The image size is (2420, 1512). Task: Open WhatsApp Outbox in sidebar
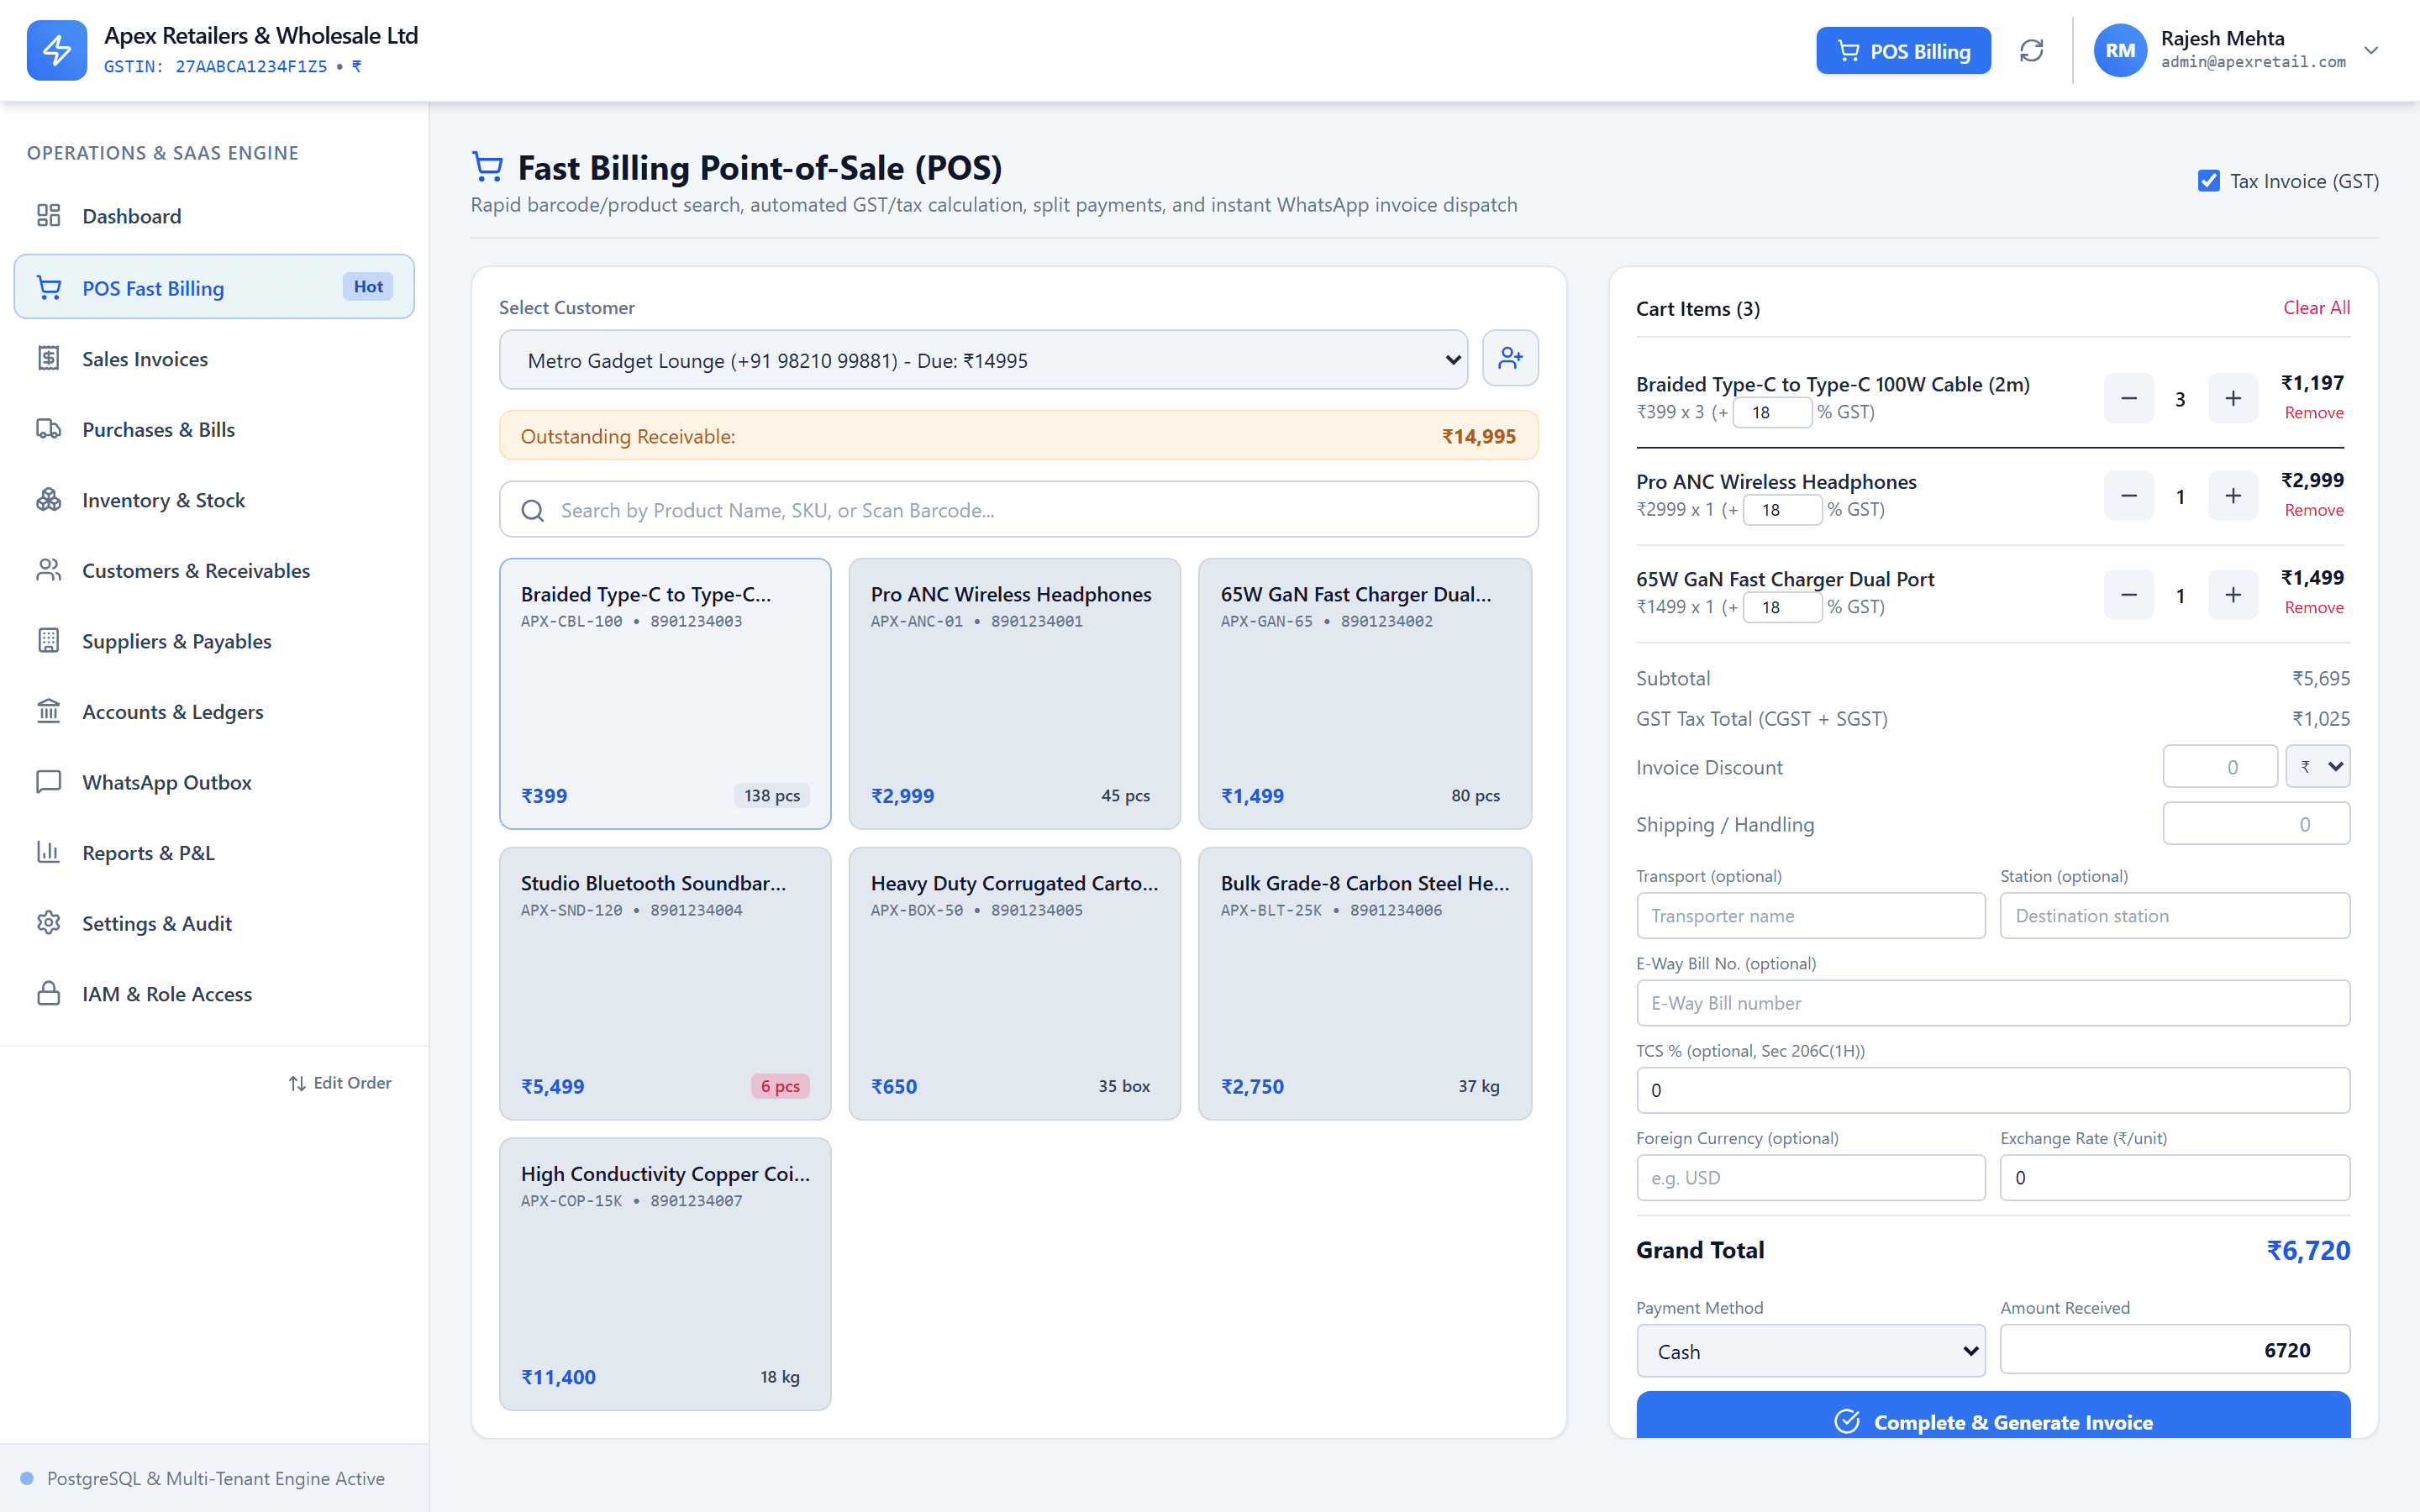tap(214, 782)
